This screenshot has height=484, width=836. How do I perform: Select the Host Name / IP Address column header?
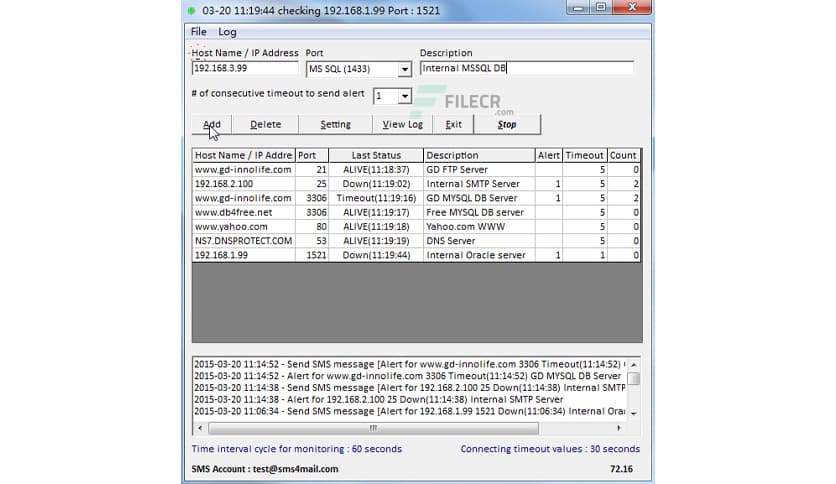pos(244,155)
